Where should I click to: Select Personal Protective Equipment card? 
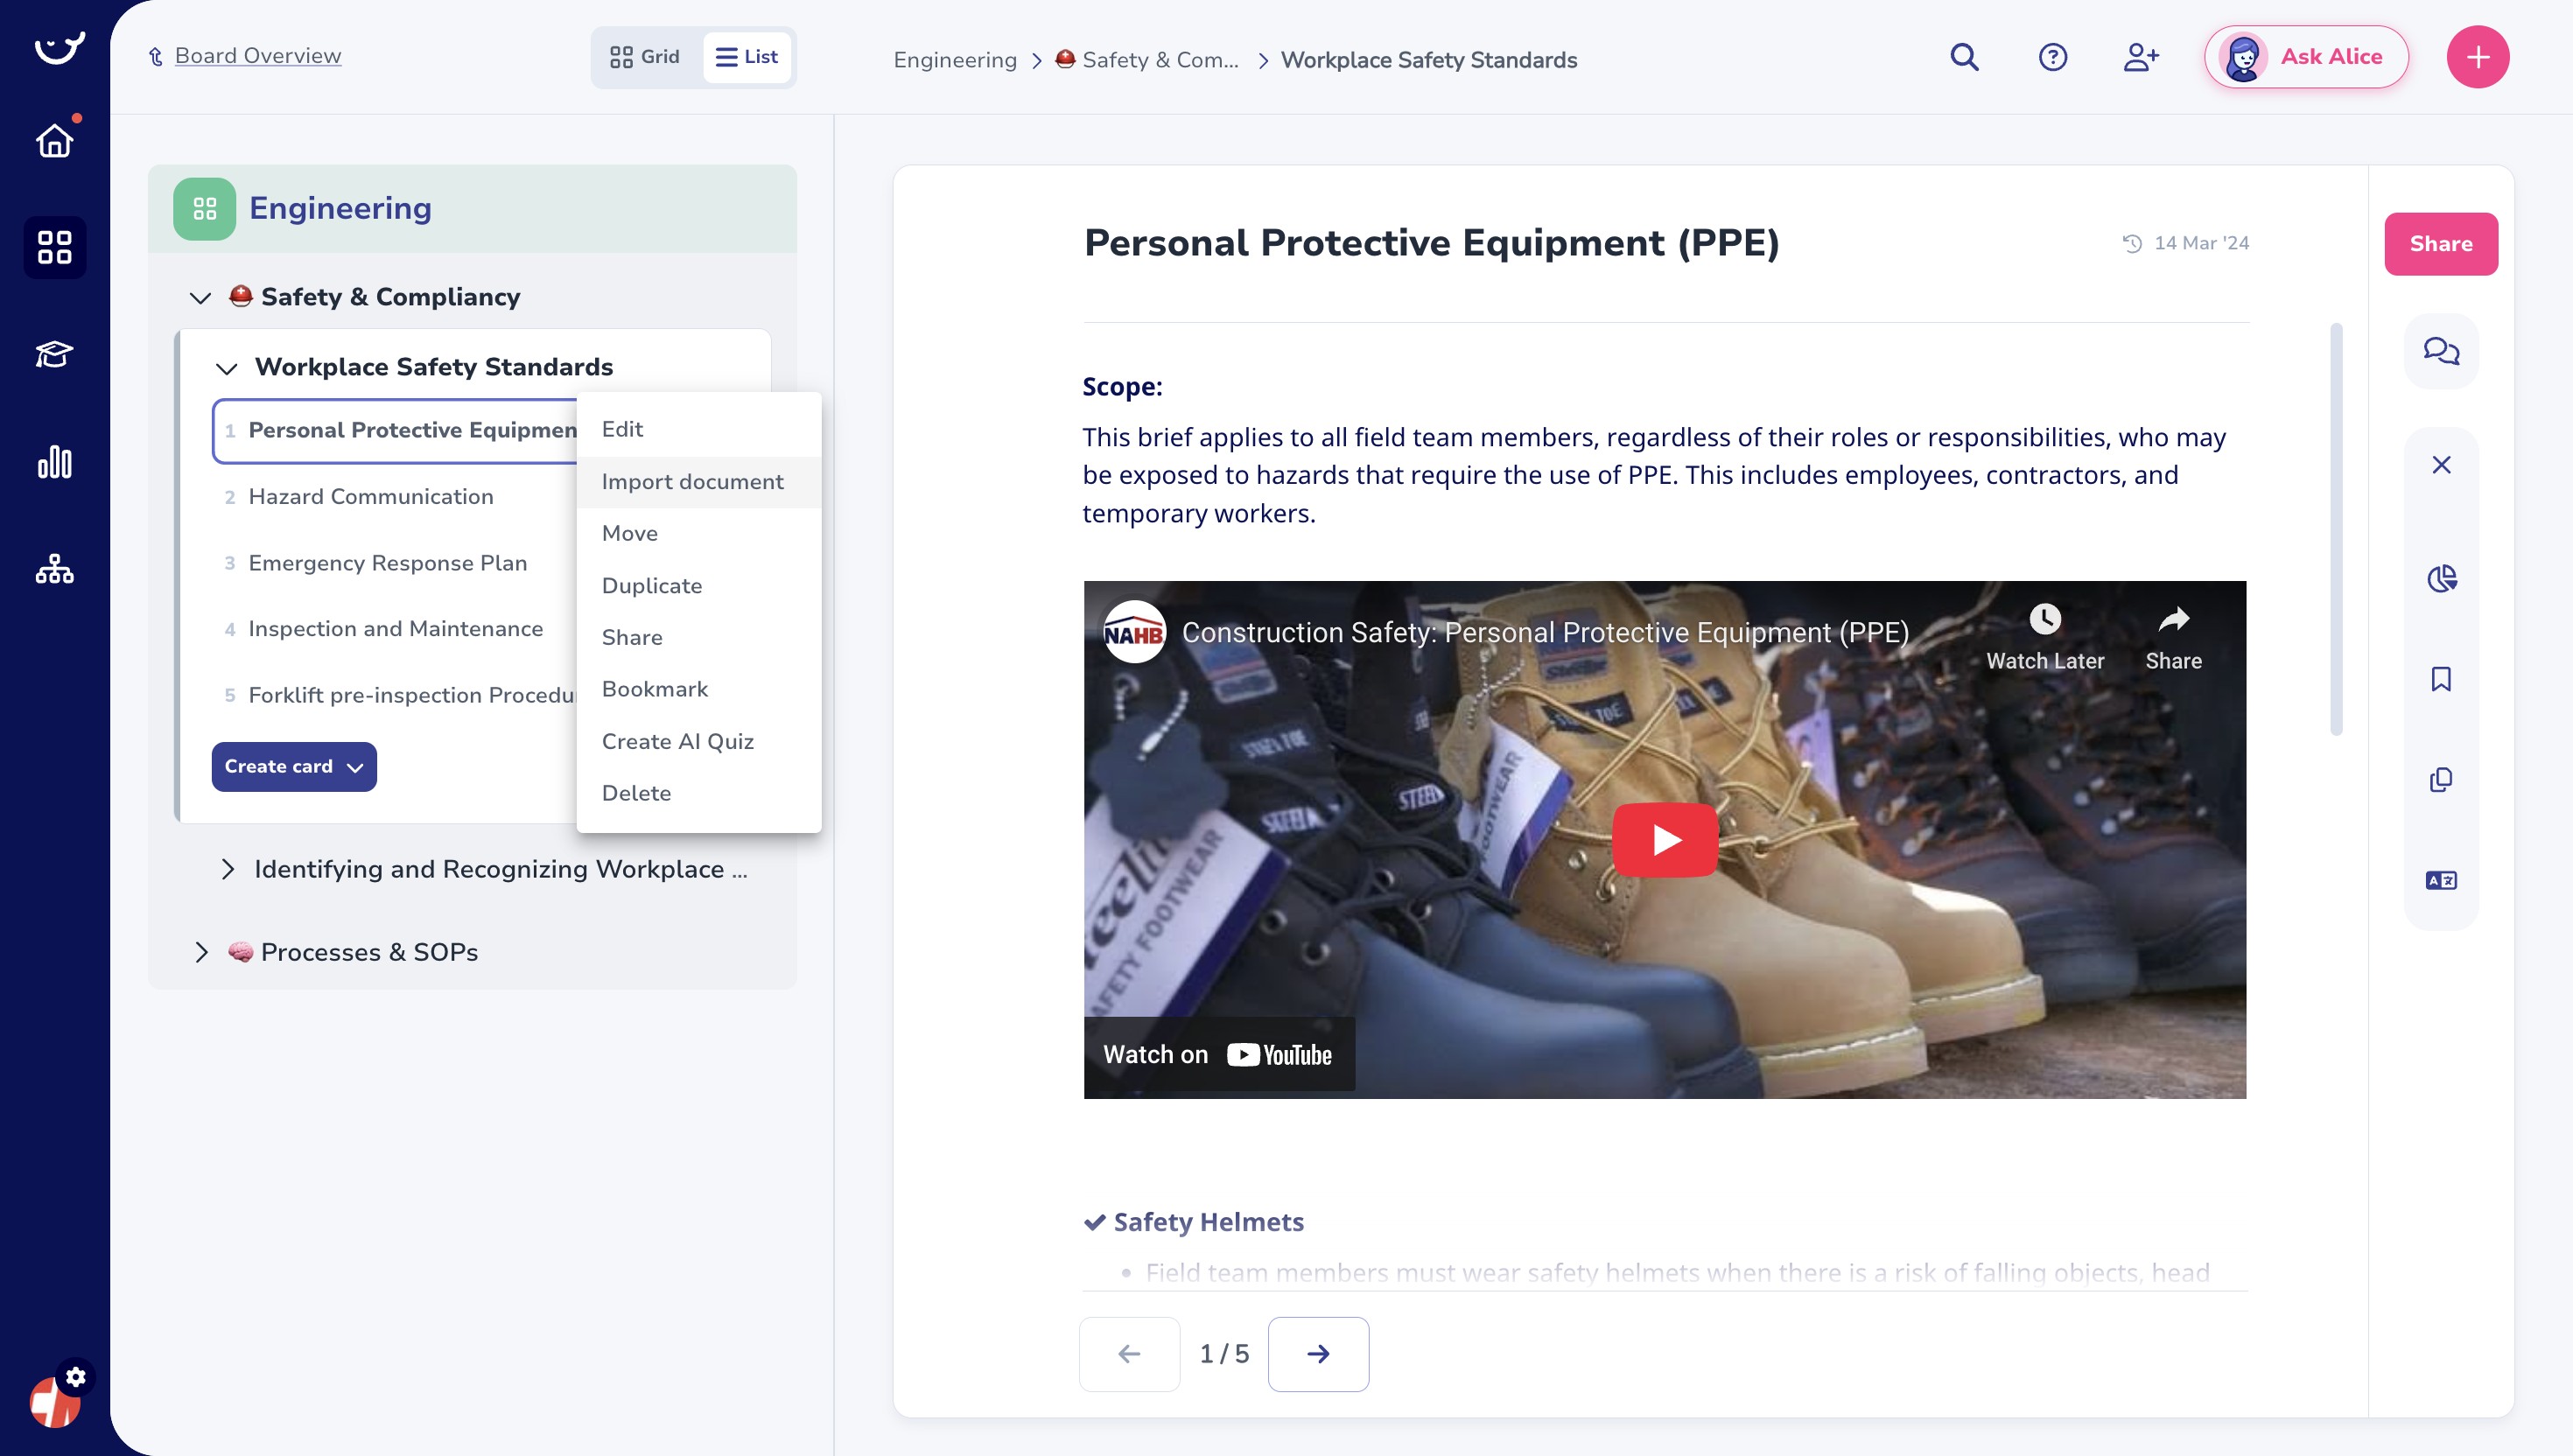tap(395, 431)
